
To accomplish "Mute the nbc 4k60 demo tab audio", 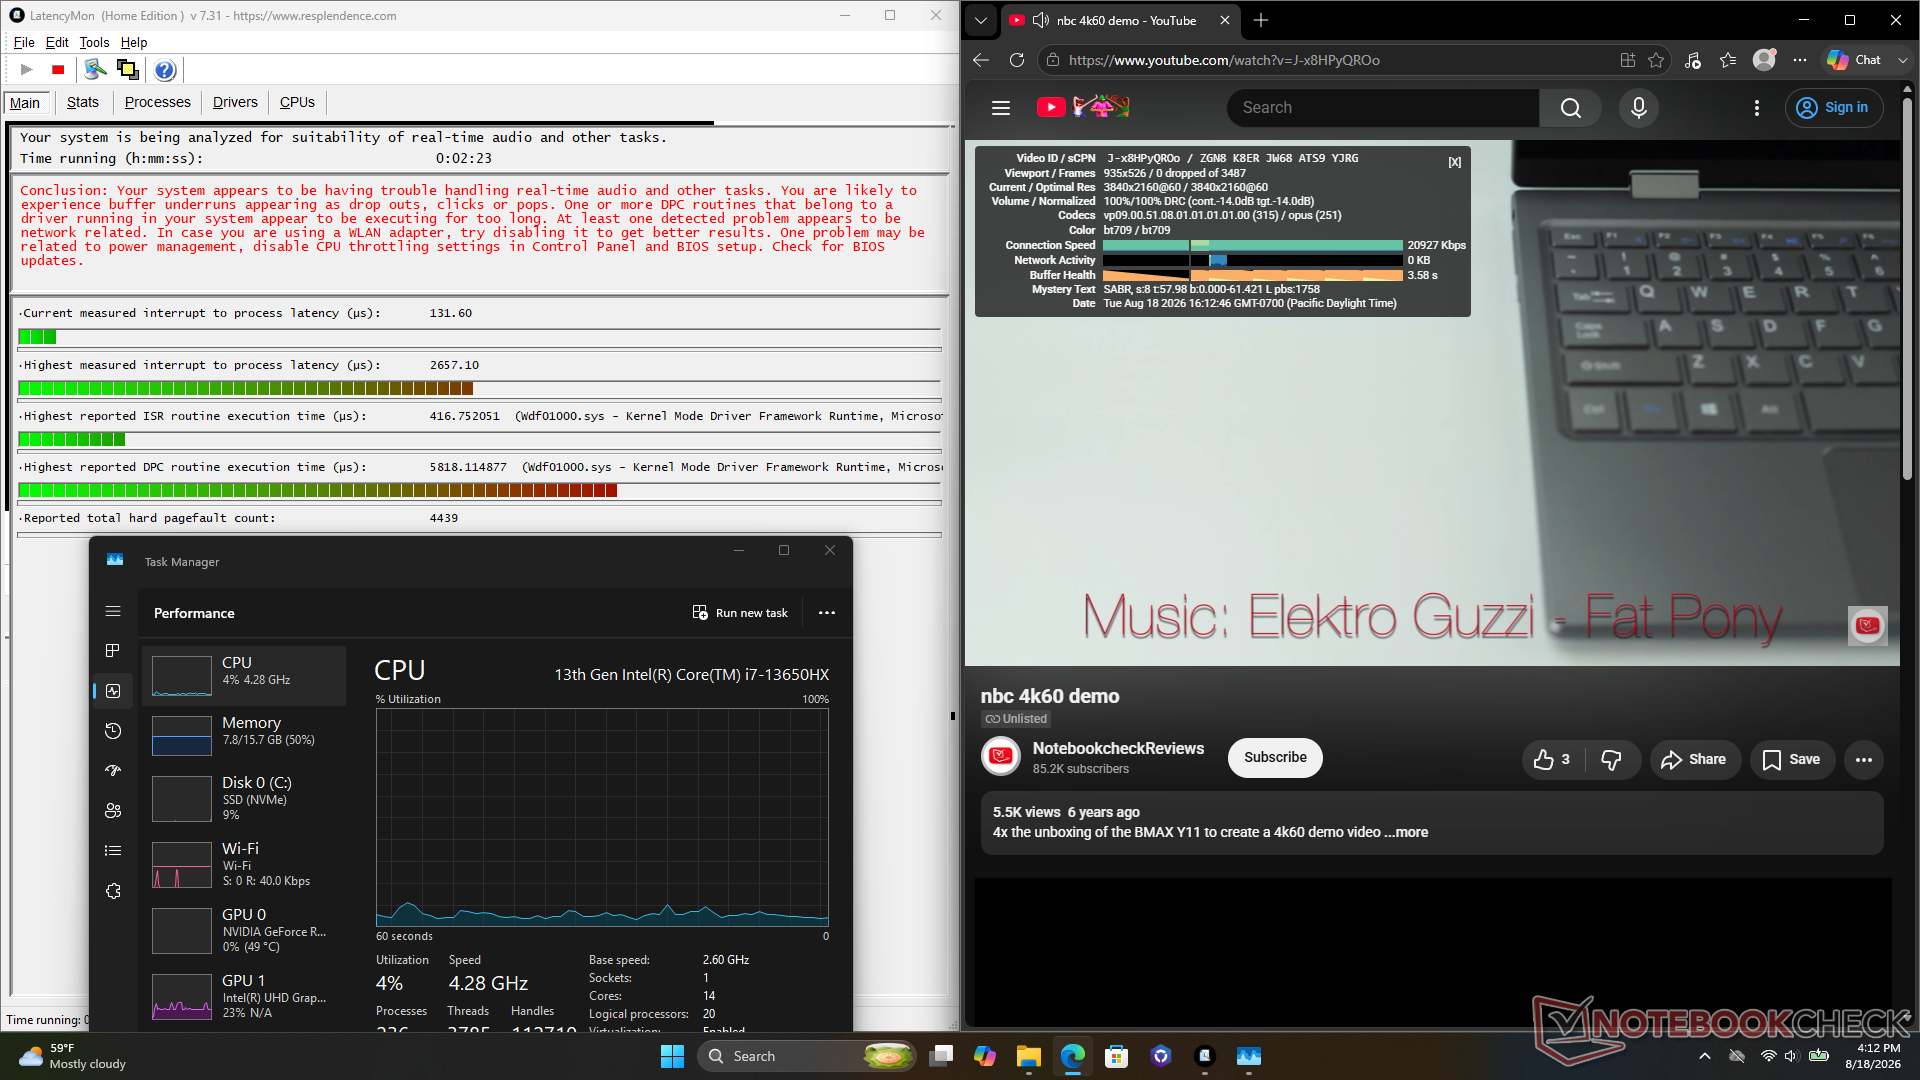I will coord(1041,20).
